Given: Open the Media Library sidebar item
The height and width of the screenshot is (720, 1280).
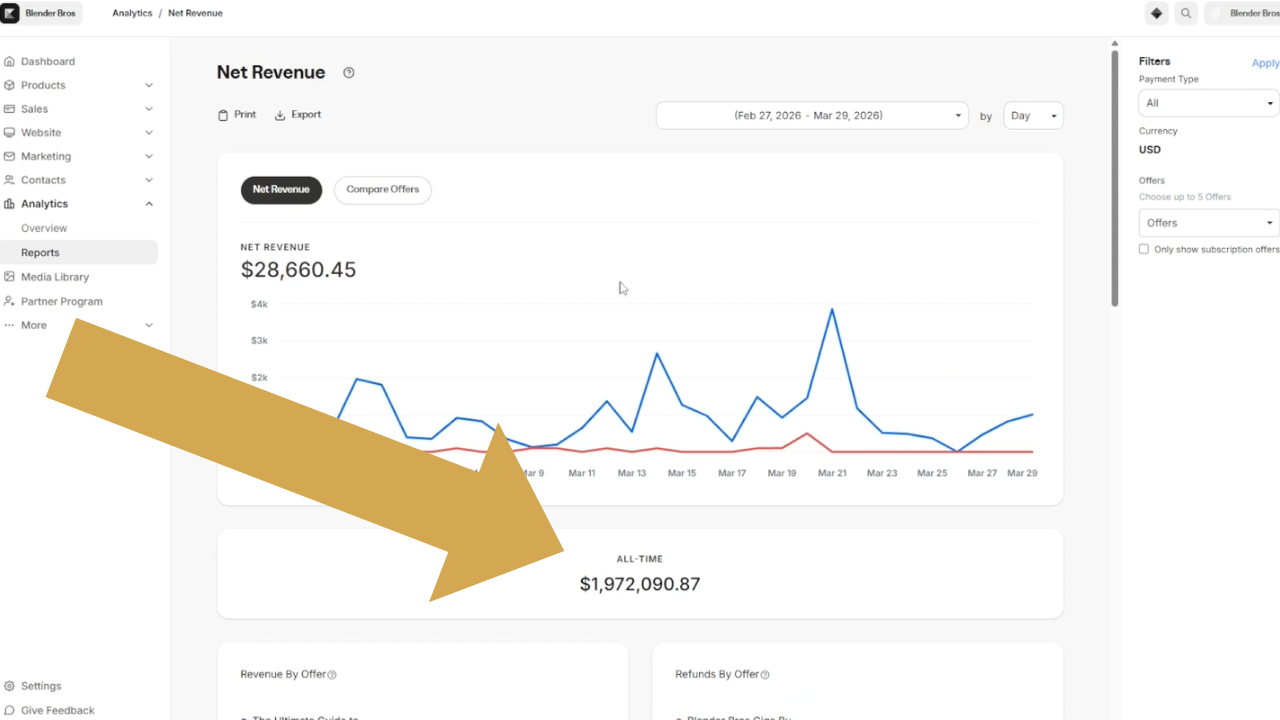Looking at the screenshot, I should tap(55, 277).
